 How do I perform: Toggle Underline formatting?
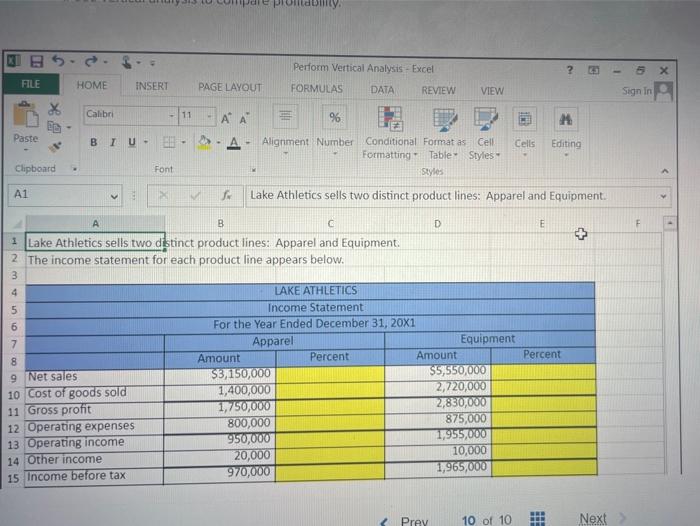coord(132,142)
